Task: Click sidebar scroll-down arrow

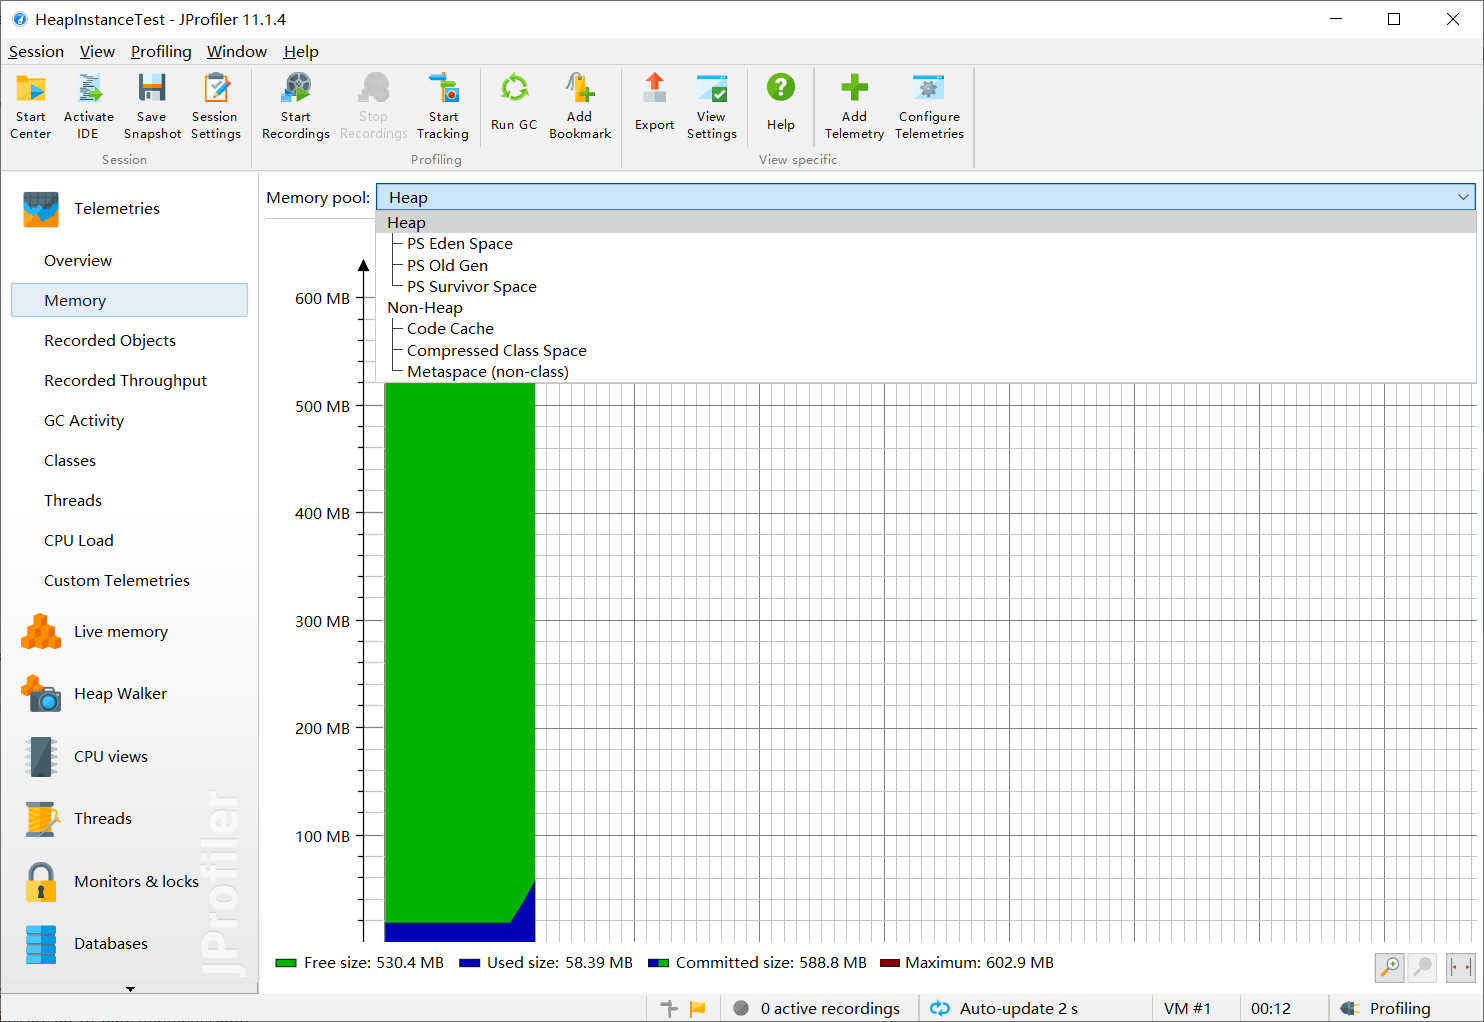Action: (x=130, y=989)
